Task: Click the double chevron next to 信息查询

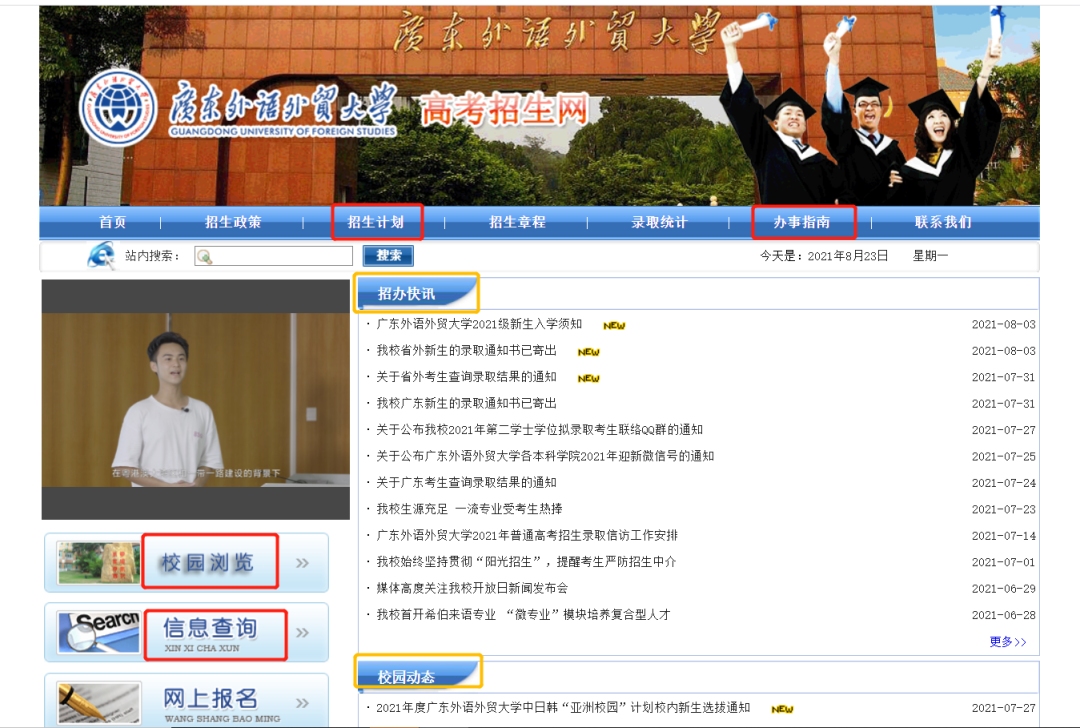Action: click(x=302, y=632)
